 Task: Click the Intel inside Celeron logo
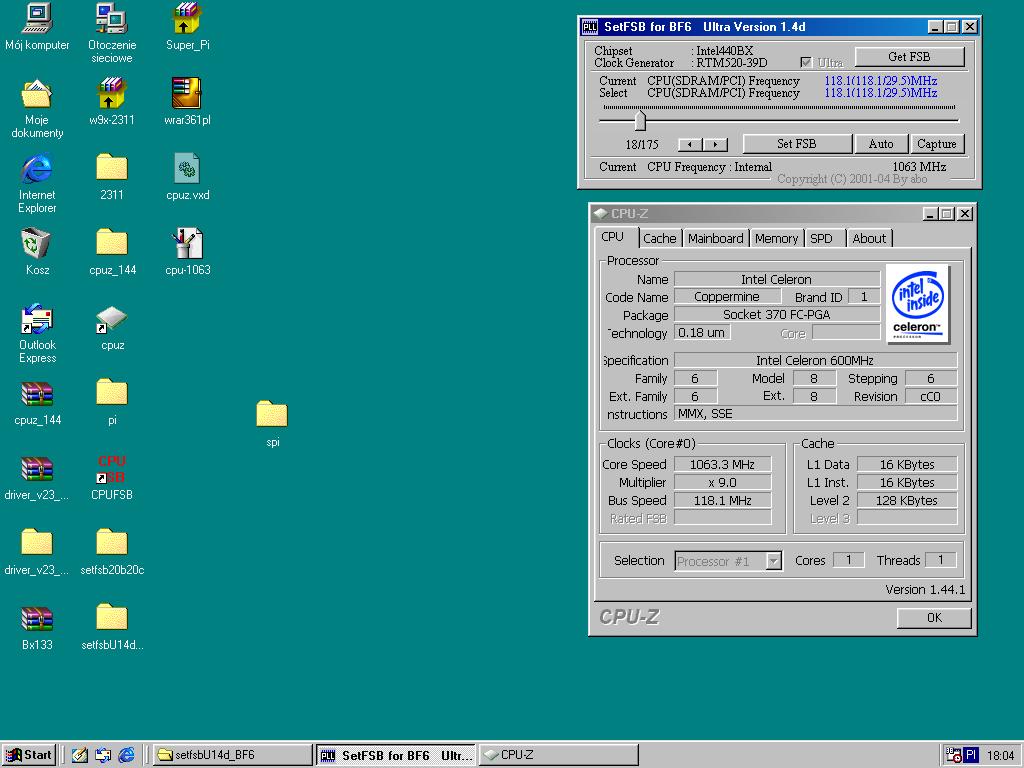tap(918, 304)
